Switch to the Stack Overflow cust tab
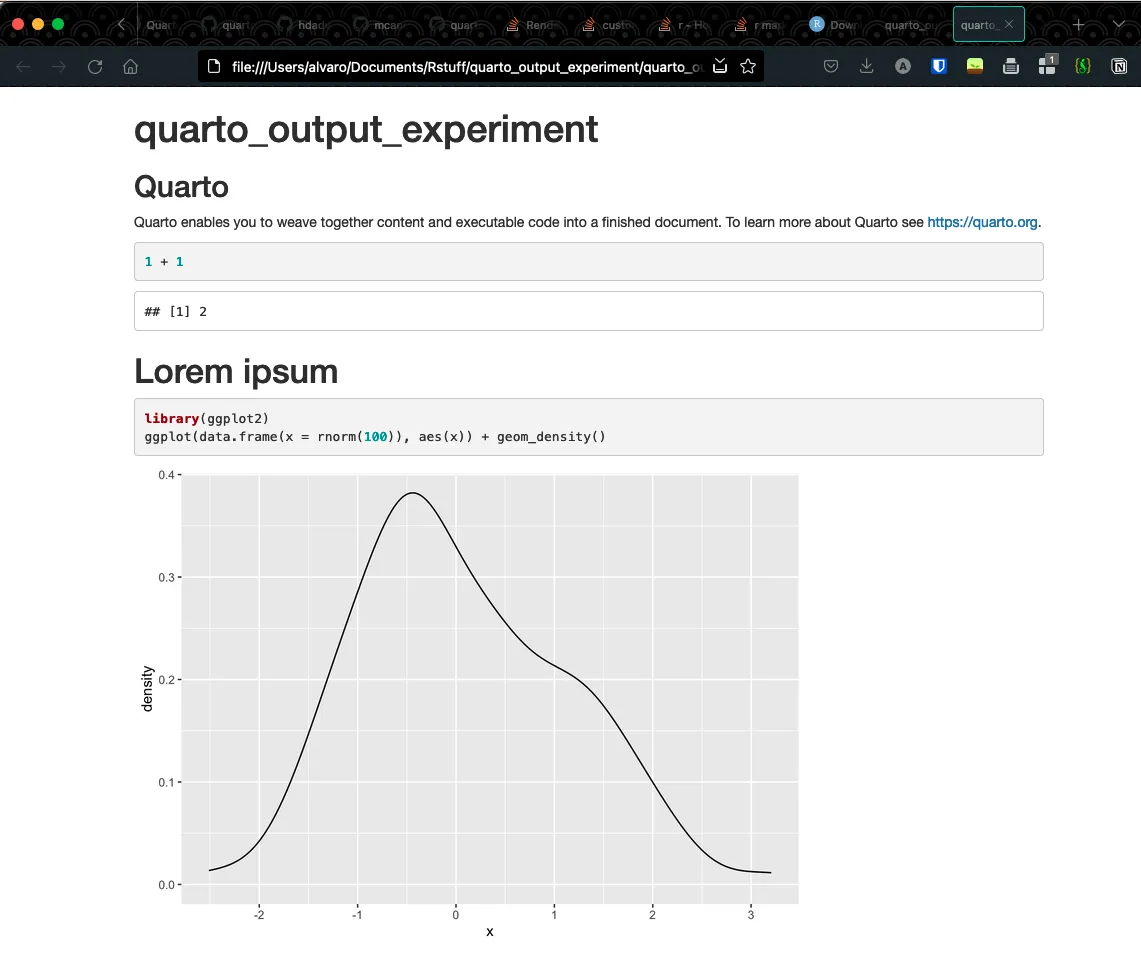 coord(610,25)
